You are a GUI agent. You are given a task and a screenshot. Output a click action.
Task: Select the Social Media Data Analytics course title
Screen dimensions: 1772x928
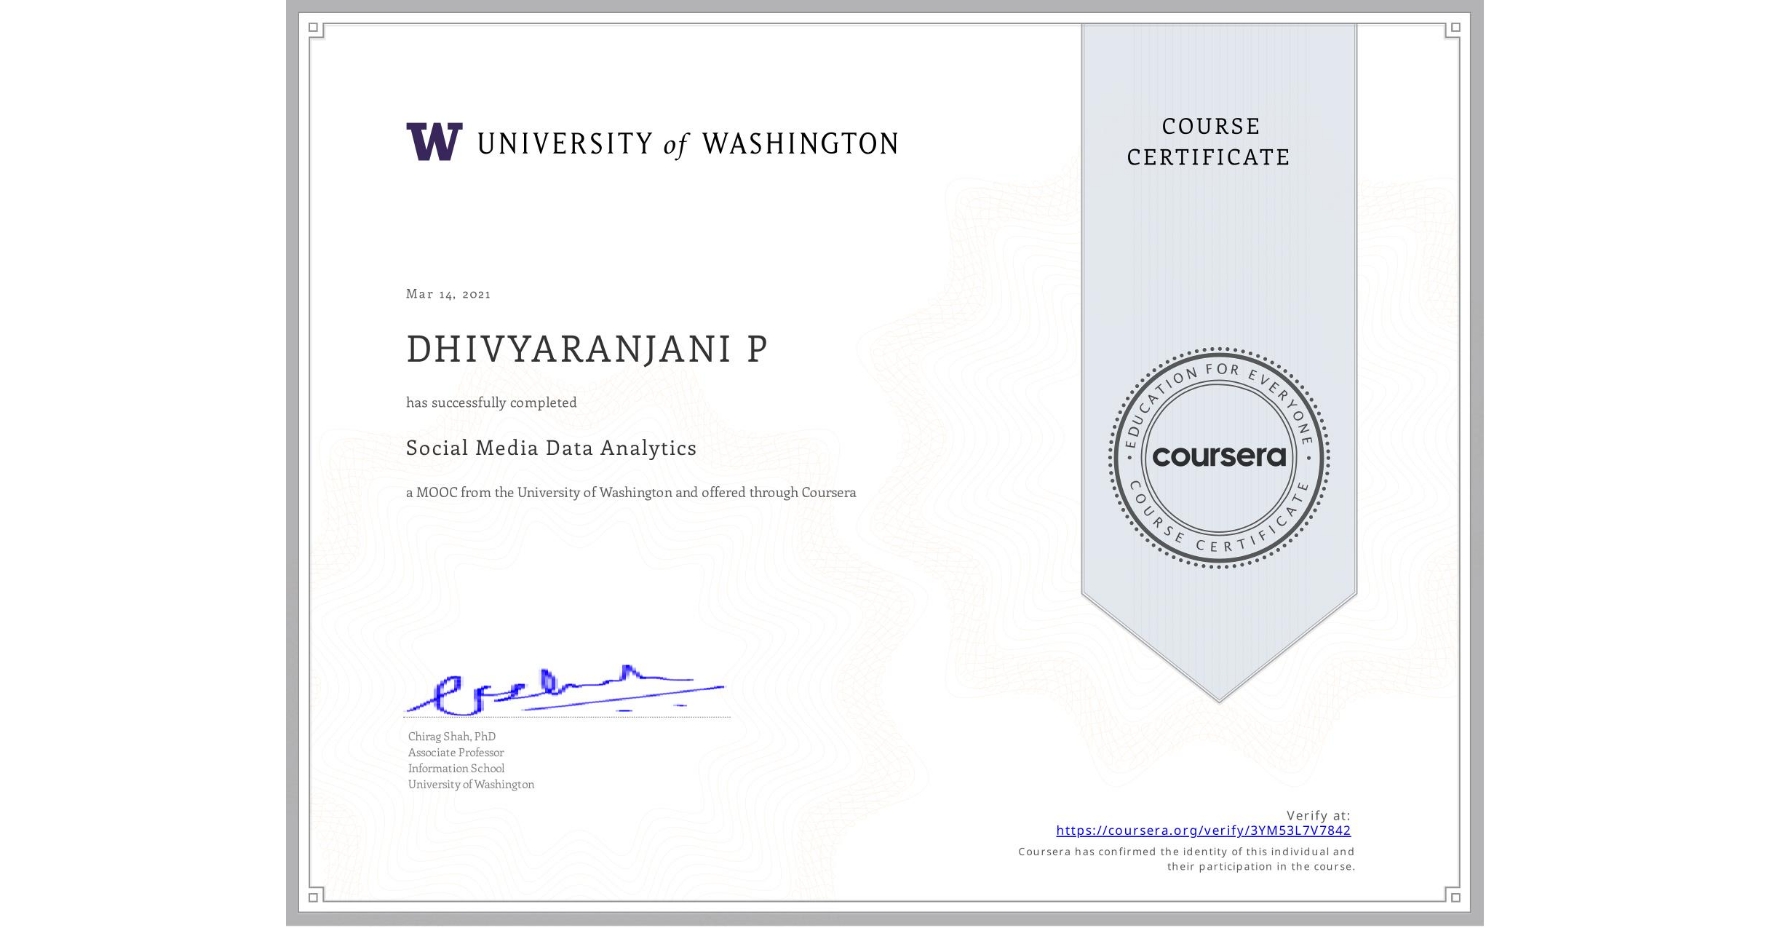click(x=551, y=448)
